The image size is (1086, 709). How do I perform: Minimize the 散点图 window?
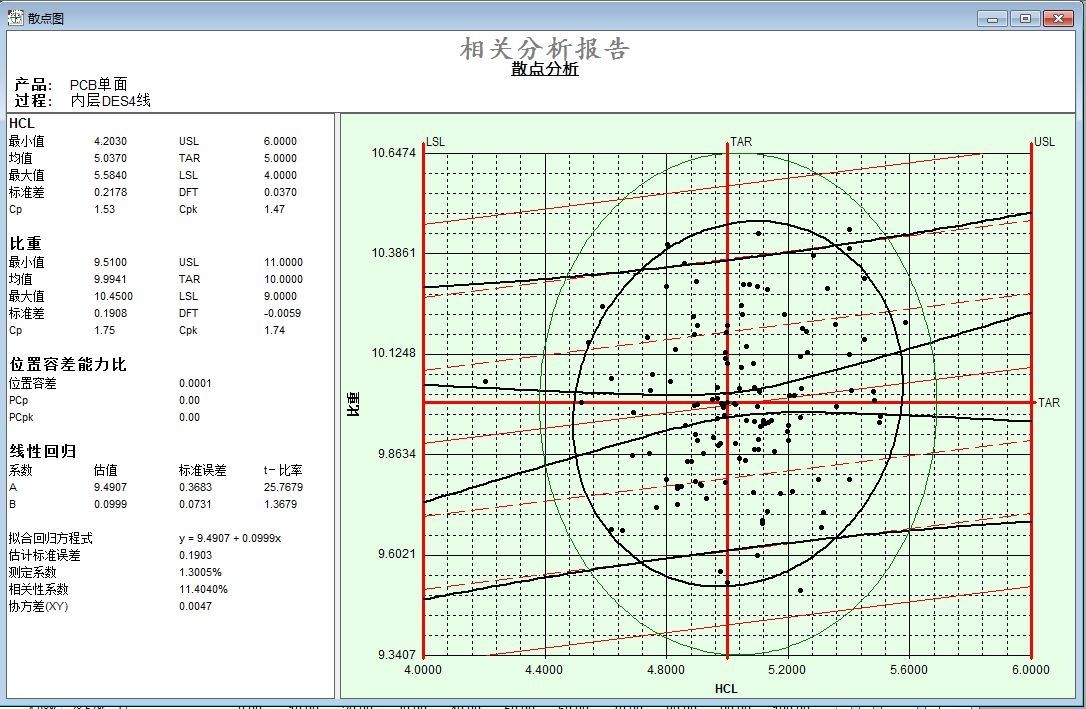[x=992, y=18]
